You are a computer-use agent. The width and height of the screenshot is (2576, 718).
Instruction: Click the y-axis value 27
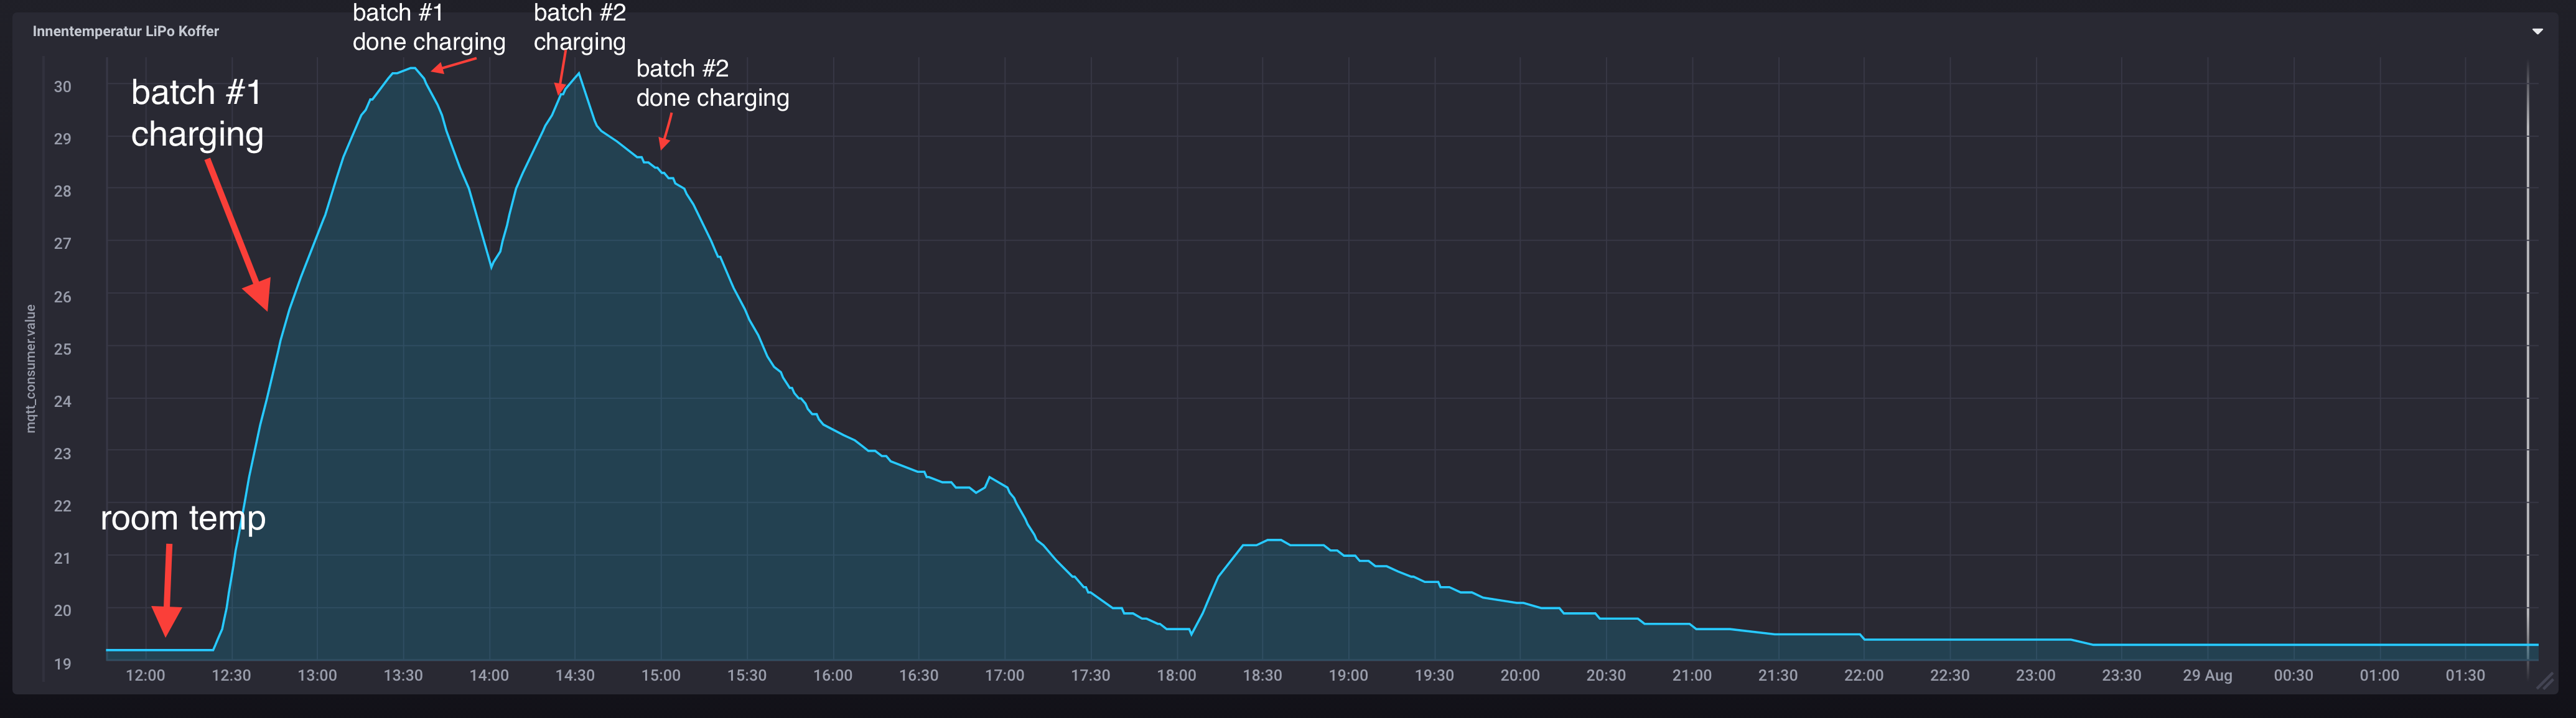click(63, 243)
